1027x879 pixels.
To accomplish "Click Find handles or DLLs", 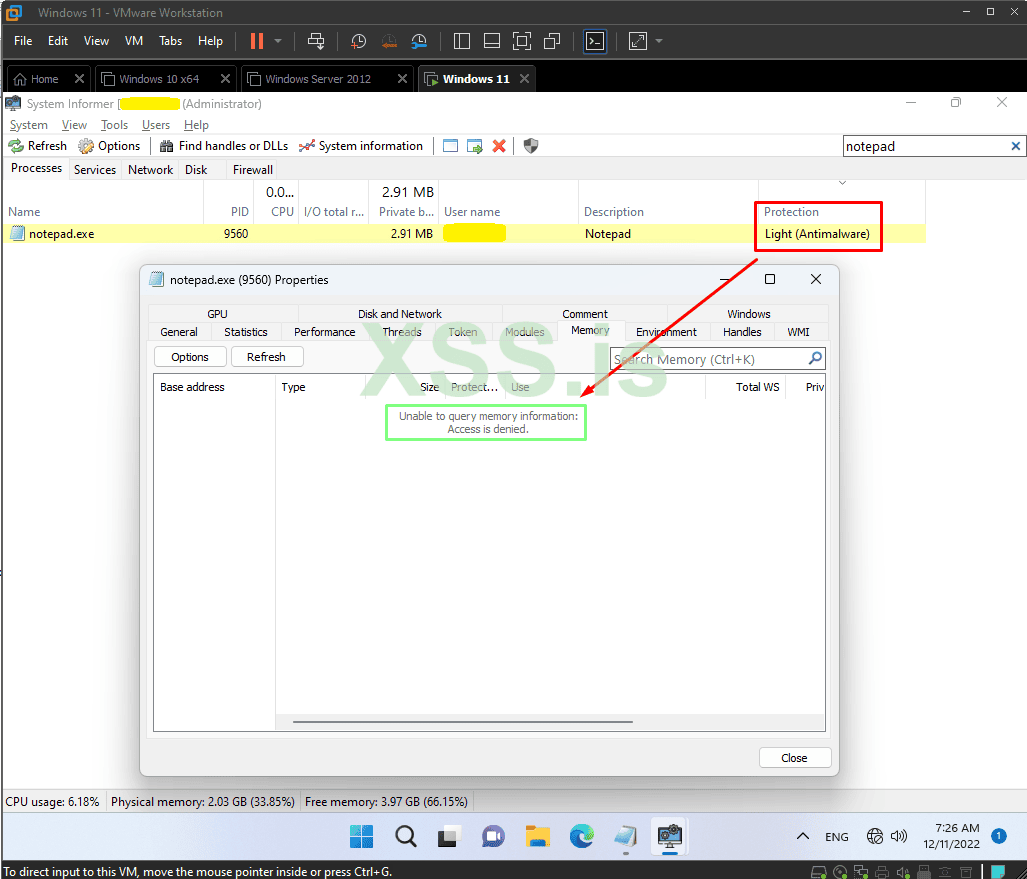I will pos(223,145).
